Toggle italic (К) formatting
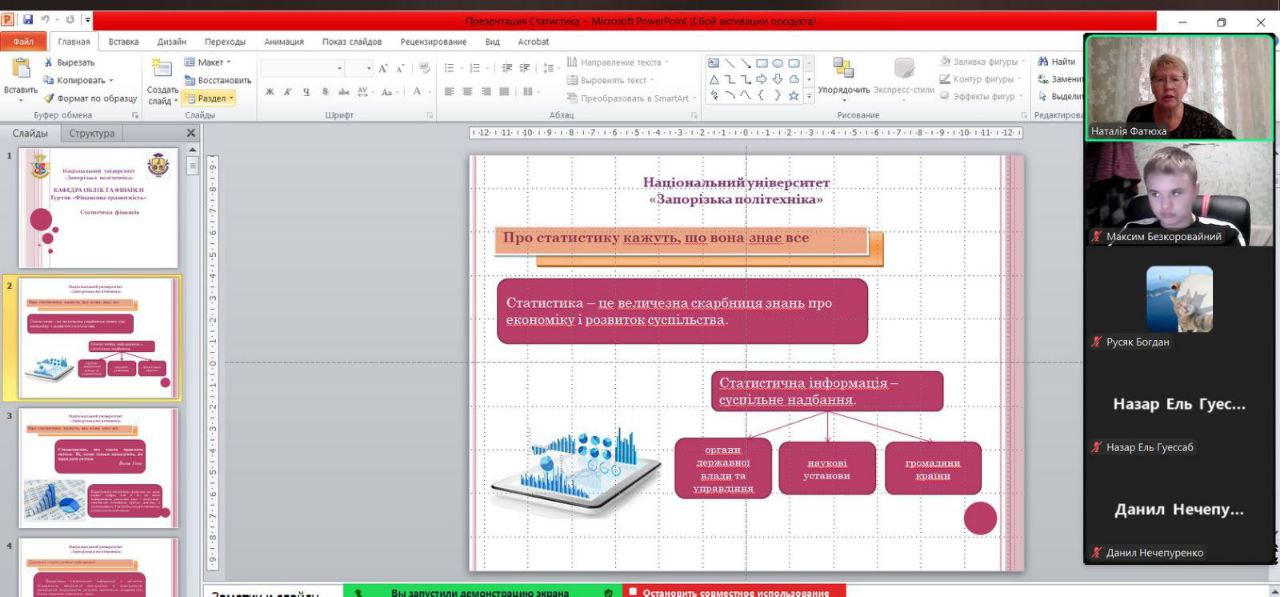 pyautogui.click(x=288, y=92)
